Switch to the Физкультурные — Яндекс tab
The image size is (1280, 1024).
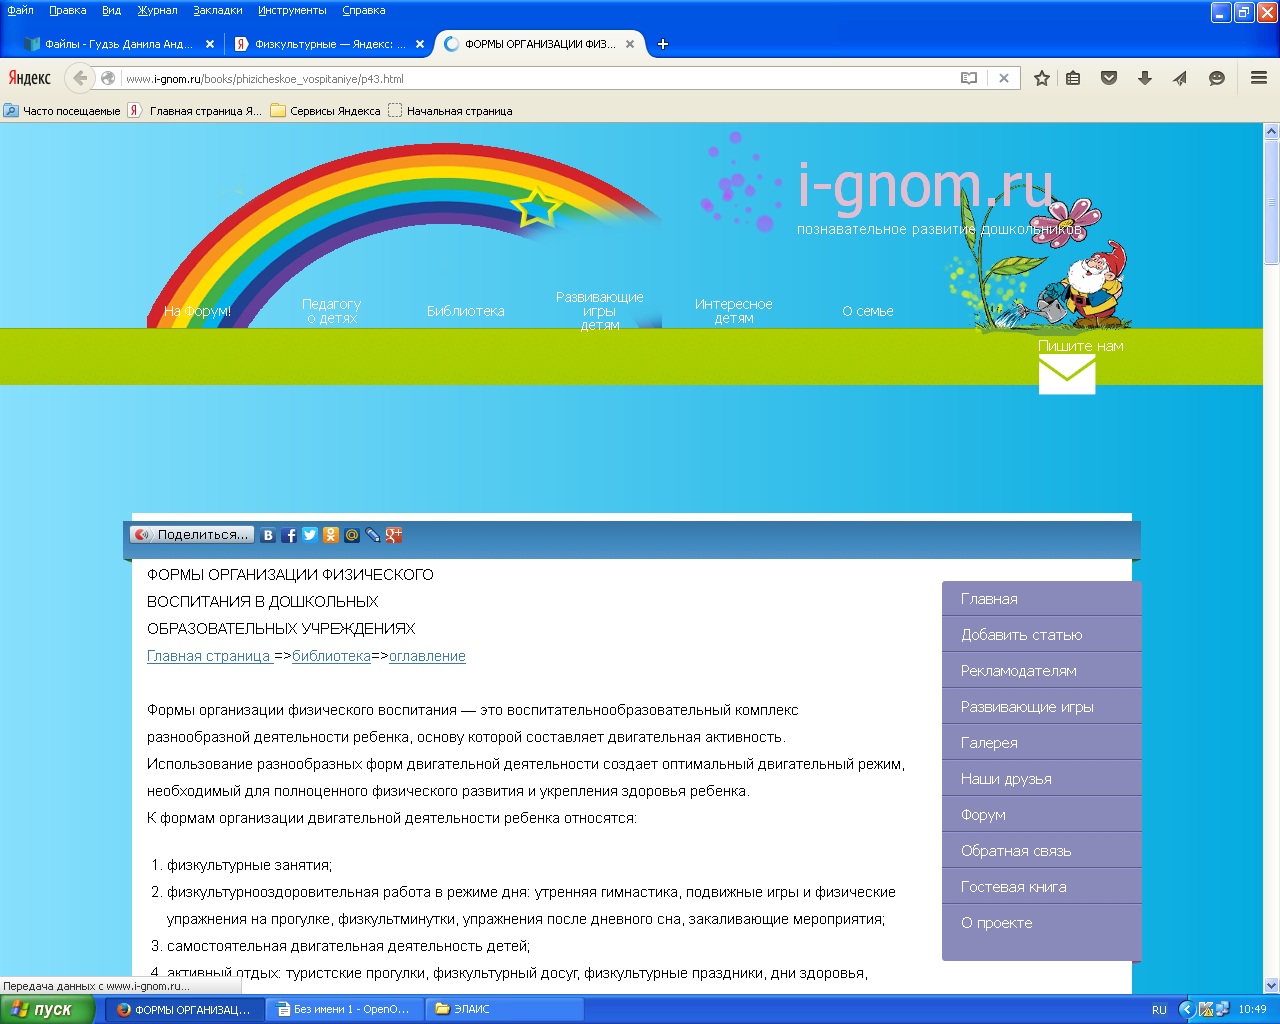tap(329, 44)
